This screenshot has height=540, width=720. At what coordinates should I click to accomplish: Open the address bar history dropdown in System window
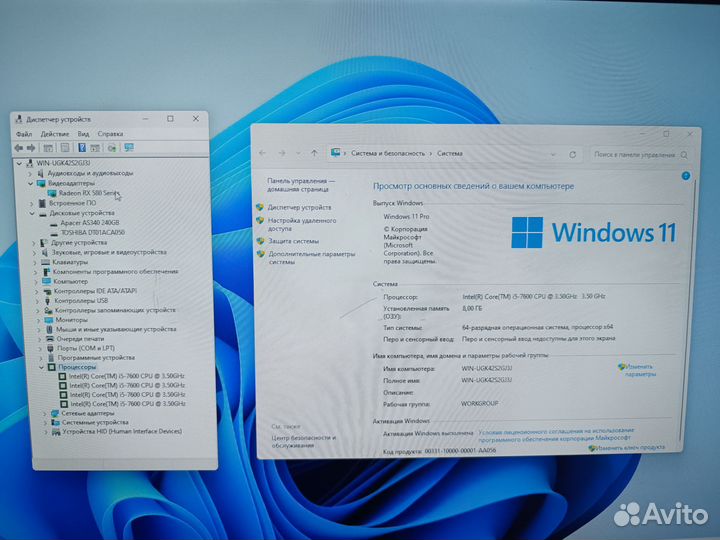point(553,155)
